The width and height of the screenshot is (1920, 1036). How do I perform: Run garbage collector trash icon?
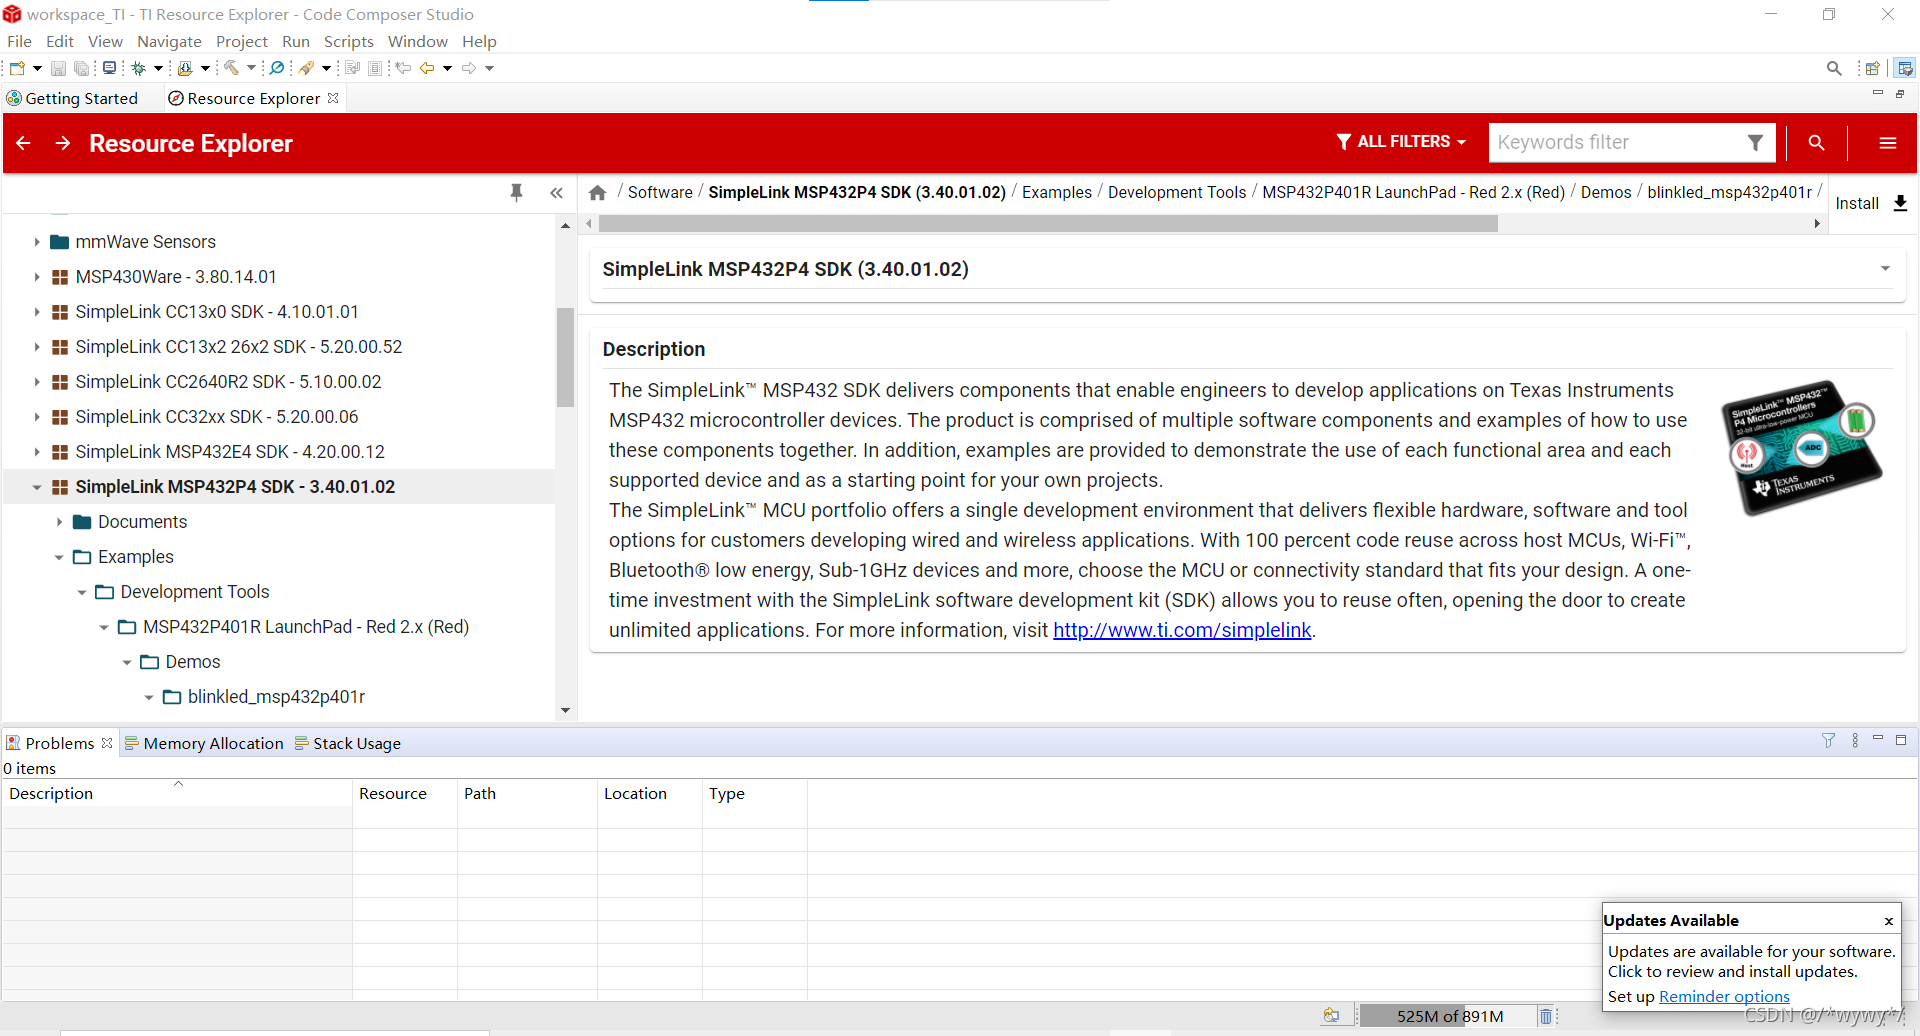click(x=1546, y=1016)
